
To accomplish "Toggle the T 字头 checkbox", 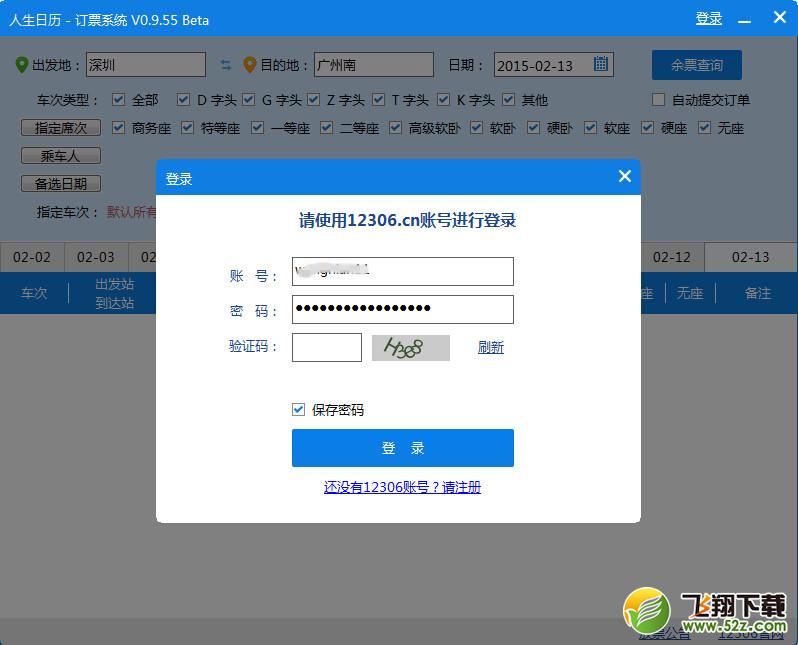I will [x=378, y=99].
